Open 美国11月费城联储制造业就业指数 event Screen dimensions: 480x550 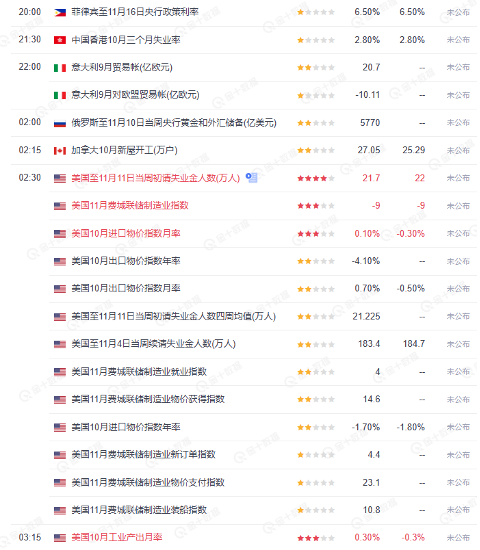point(139,371)
